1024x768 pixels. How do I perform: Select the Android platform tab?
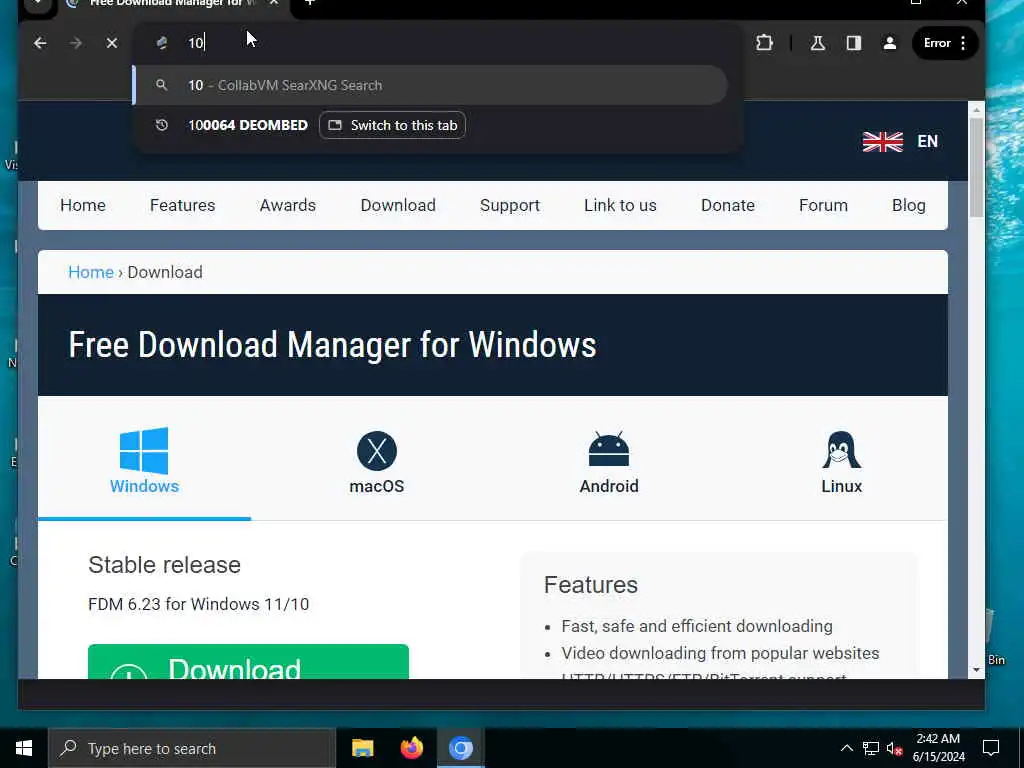pyautogui.click(x=609, y=461)
